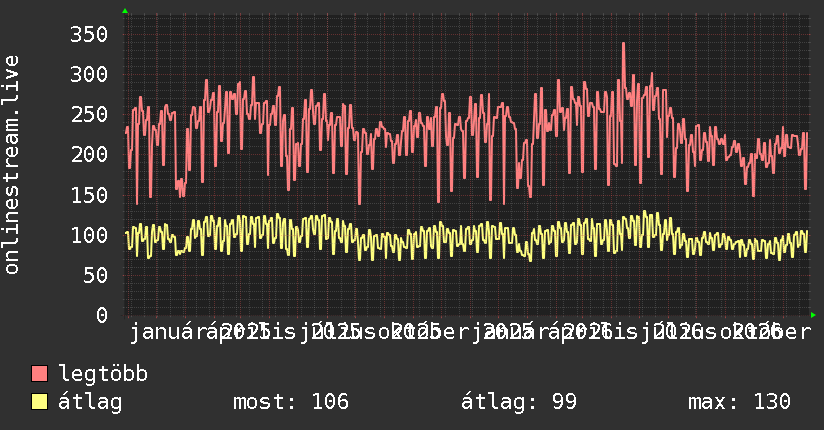Click the highest pink peak on the chart

(623, 44)
